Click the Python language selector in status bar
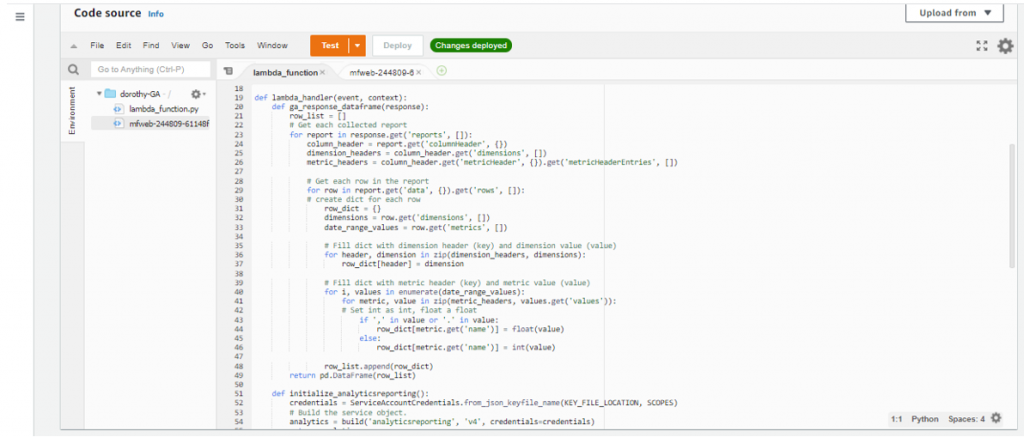Screen dimensions: 1024x437 tap(925, 419)
